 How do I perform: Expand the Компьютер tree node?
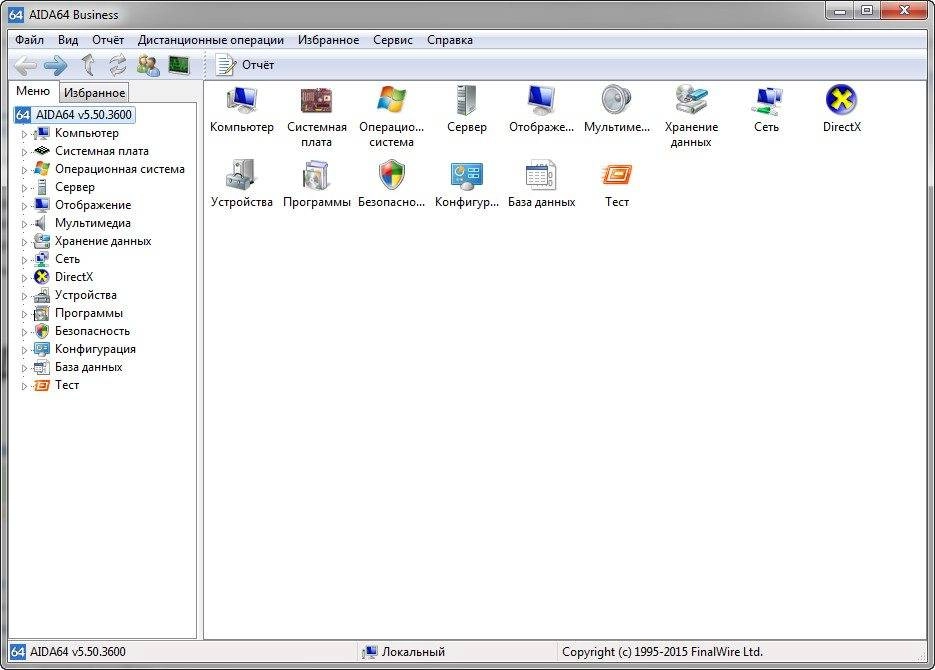pyautogui.click(x=24, y=134)
